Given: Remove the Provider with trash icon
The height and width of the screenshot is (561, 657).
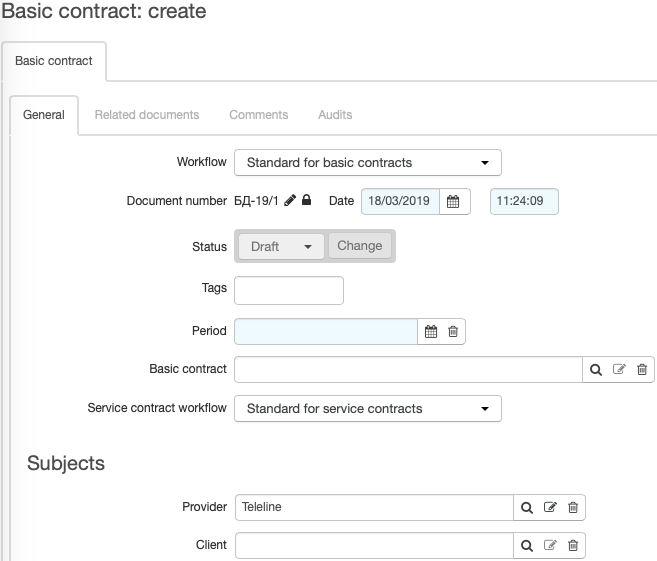Looking at the screenshot, I should click(x=573, y=507).
